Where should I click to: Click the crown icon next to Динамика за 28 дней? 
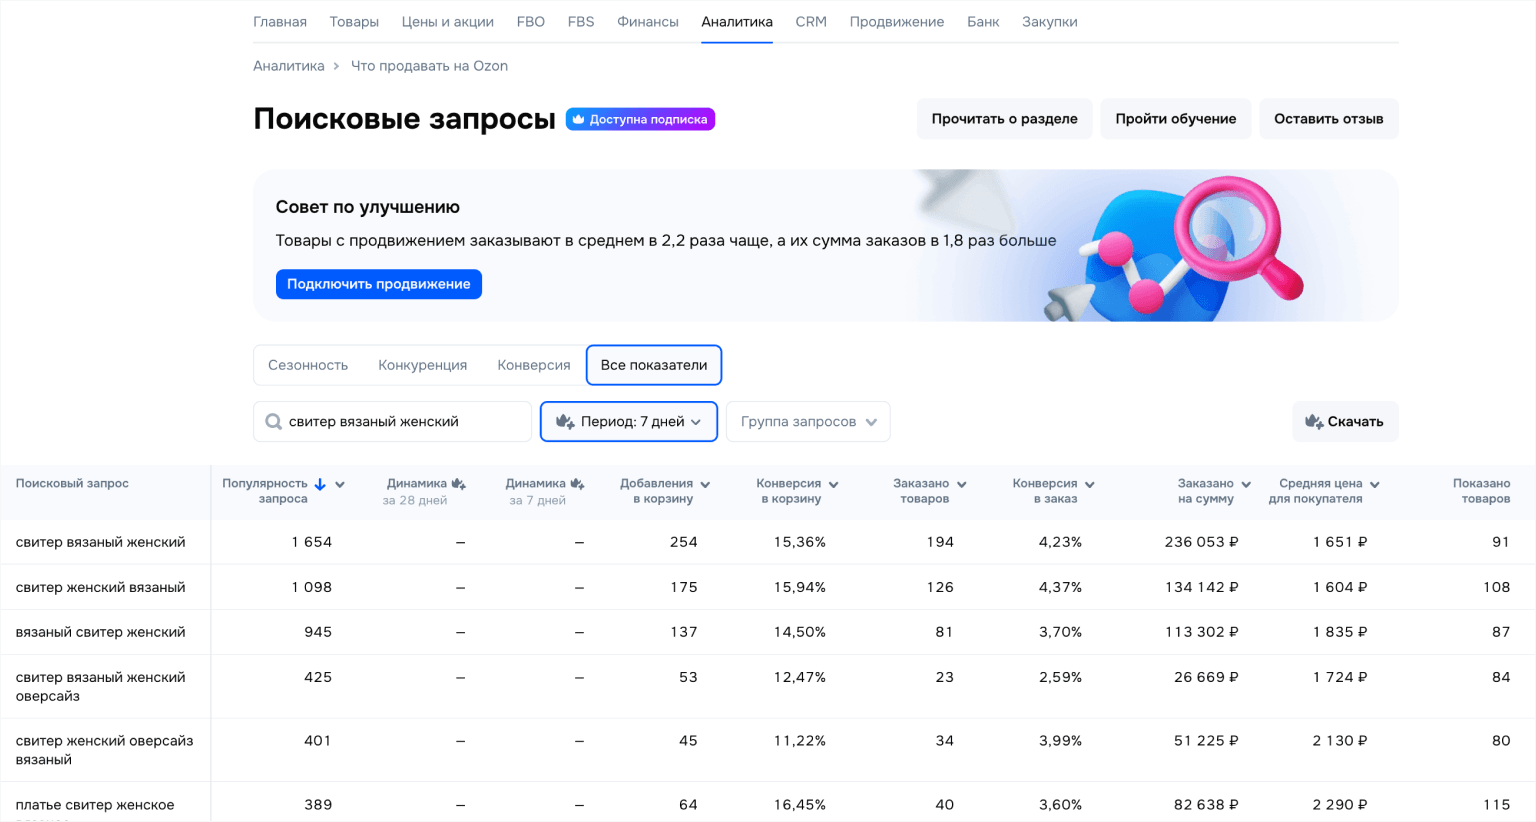[x=459, y=484]
